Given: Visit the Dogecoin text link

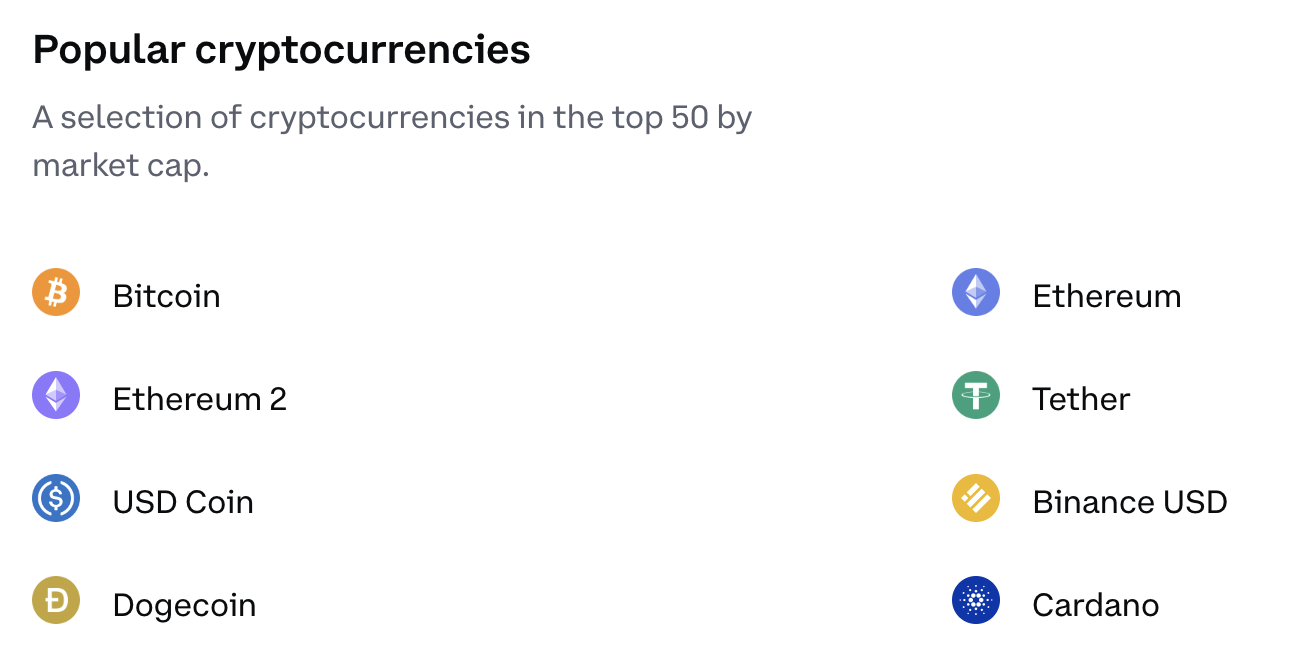Looking at the screenshot, I should coord(184,605).
